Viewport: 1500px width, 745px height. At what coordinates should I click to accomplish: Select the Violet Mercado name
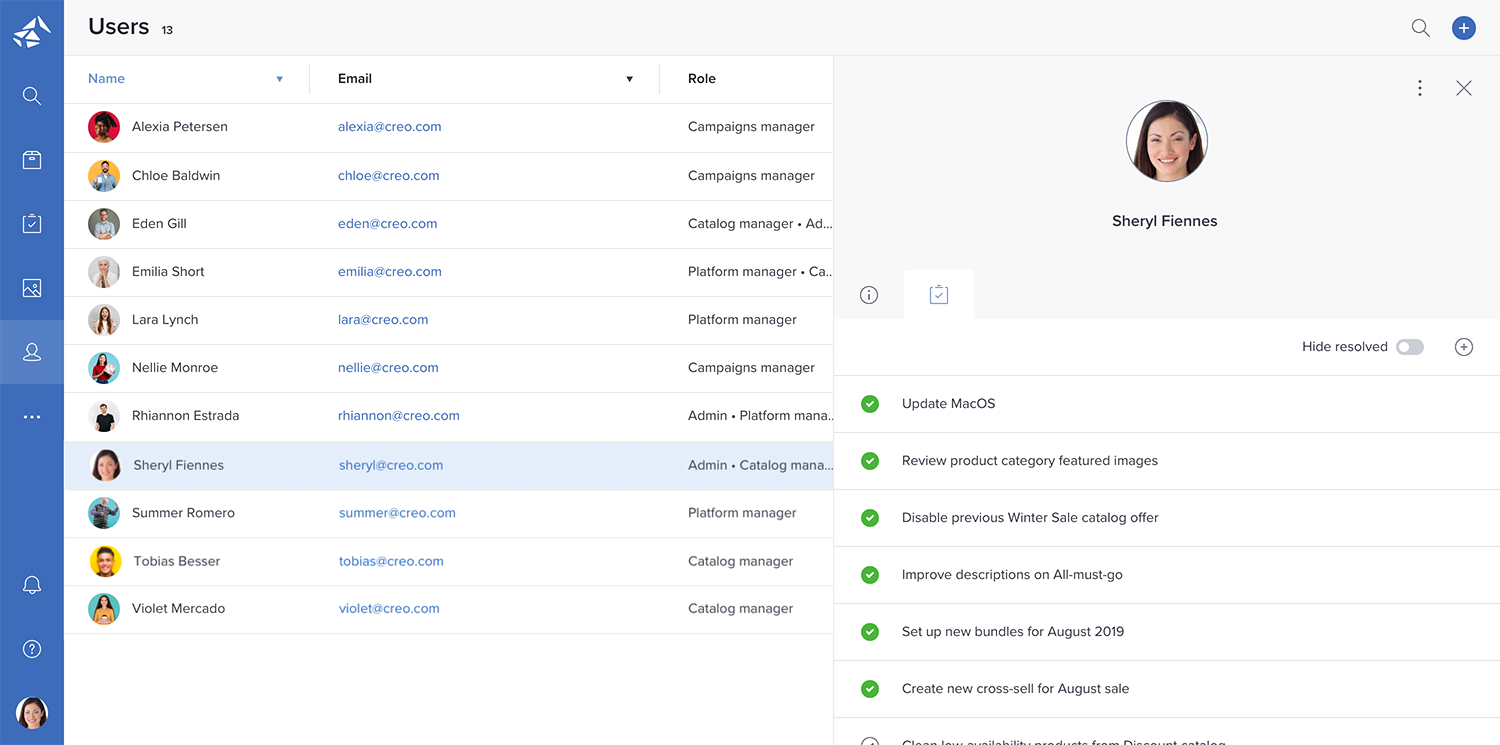(178, 609)
